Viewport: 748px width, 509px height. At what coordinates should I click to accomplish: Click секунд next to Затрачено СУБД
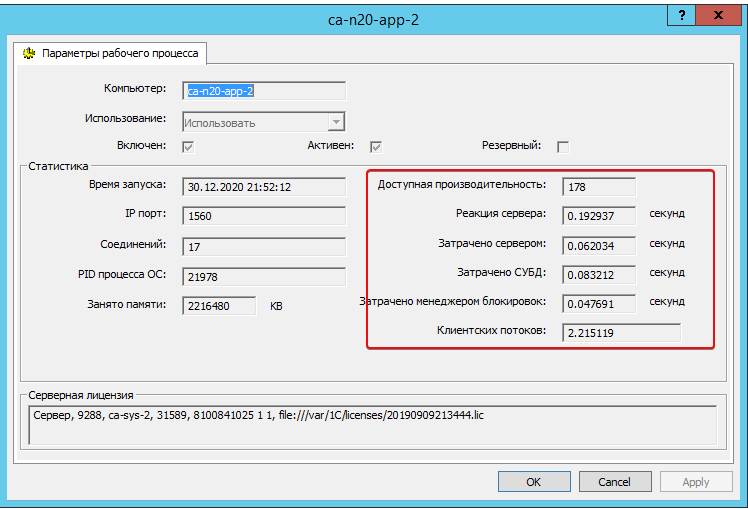[x=667, y=272]
